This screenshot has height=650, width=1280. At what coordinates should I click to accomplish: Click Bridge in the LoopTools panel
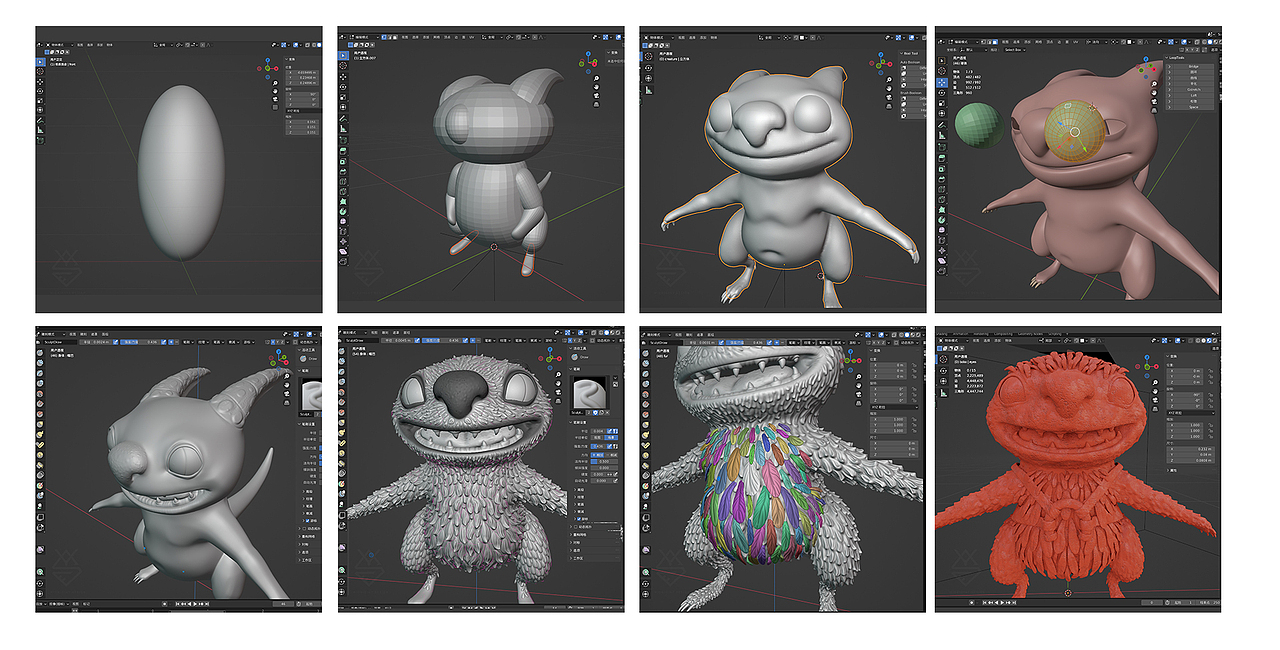1194,66
